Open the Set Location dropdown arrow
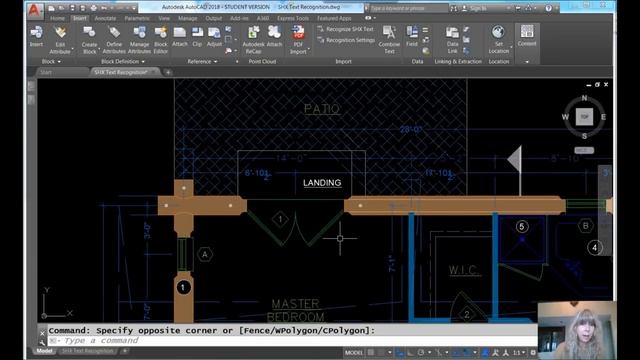Image resolution: width=640 pixels, height=360 pixels. pos(511,48)
